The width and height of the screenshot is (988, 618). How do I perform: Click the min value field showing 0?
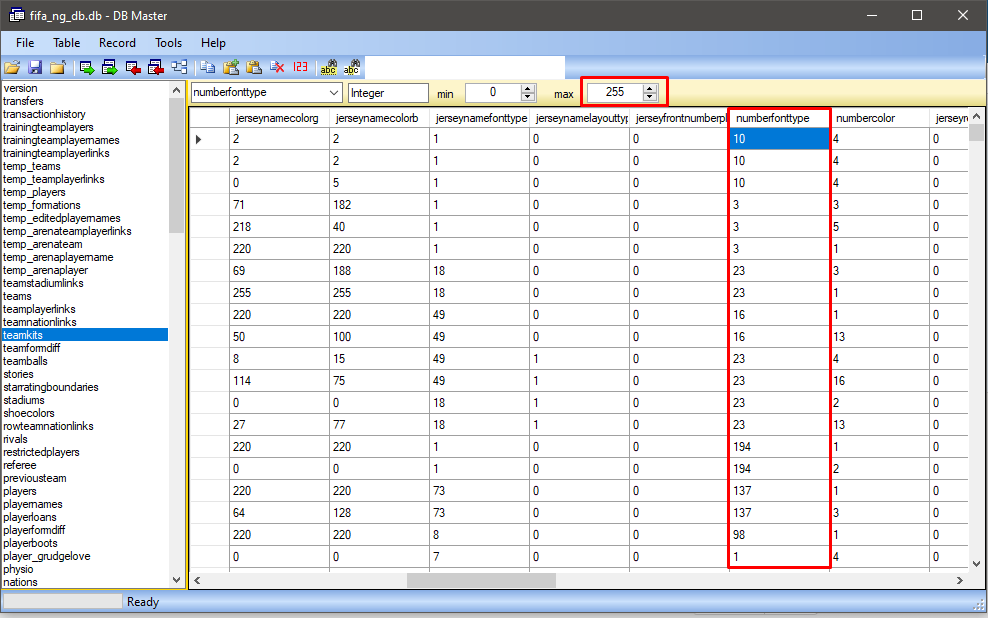pos(493,93)
